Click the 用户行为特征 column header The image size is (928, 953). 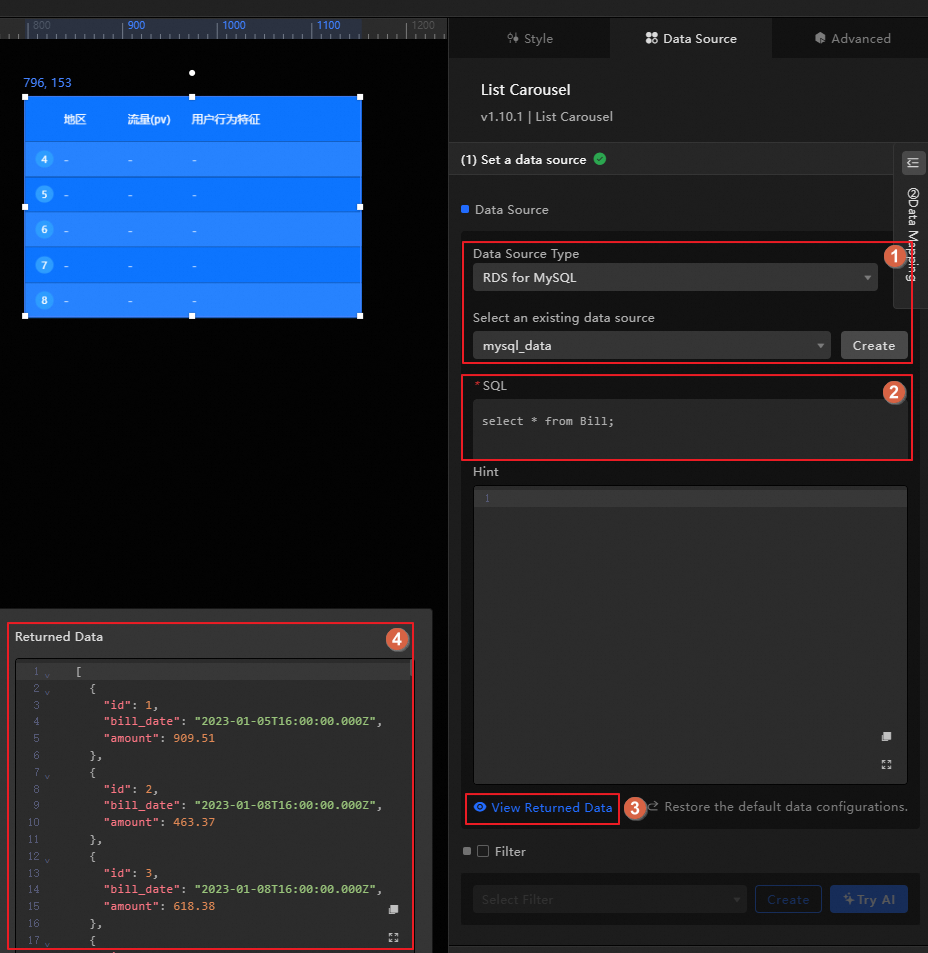coord(225,119)
